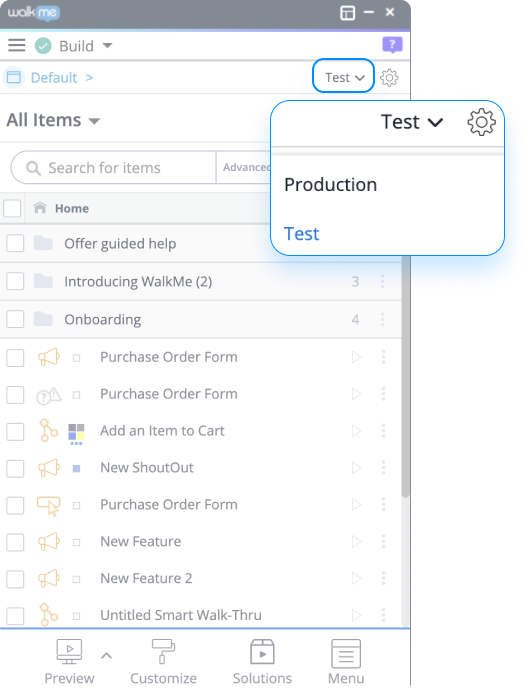This screenshot has width=530, height=693.
Task: Click the Menu icon in bottom bar
Action: (346, 653)
